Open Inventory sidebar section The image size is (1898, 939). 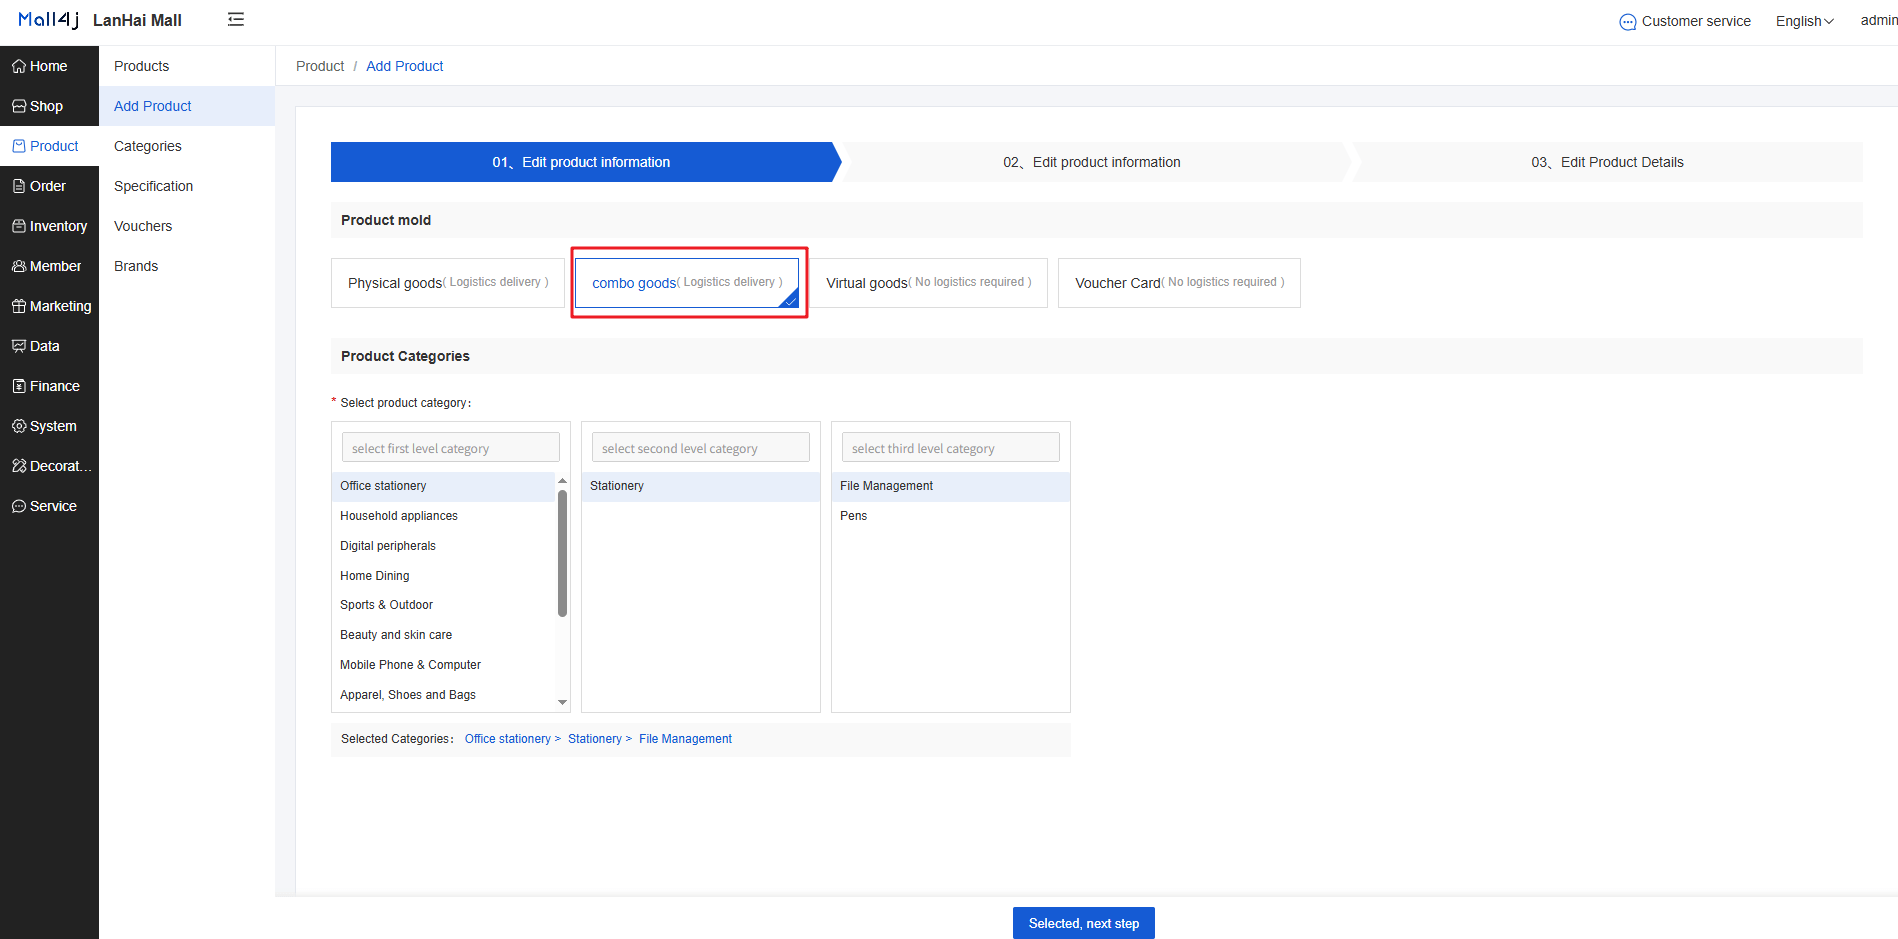click(x=49, y=226)
